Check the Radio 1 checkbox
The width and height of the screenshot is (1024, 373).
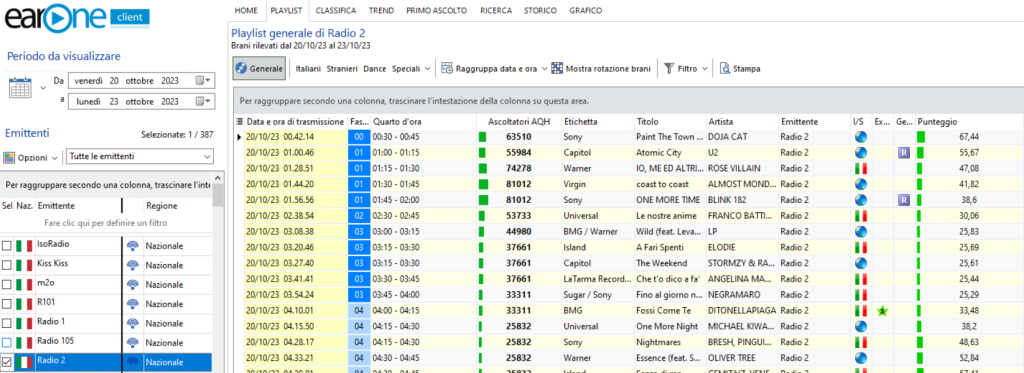7,323
